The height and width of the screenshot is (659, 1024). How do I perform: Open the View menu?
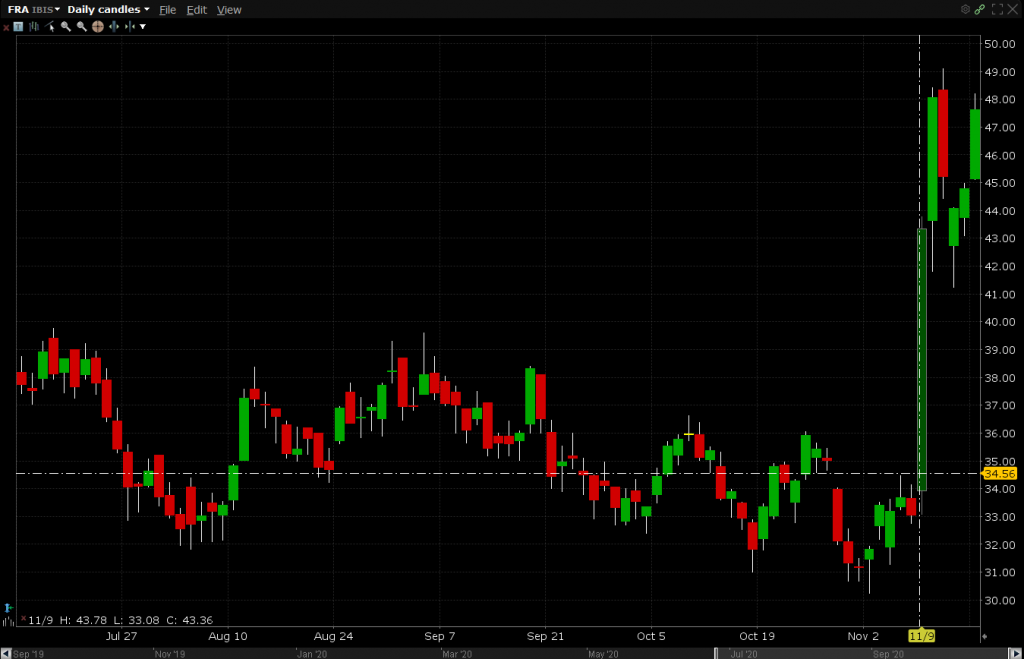coord(229,9)
